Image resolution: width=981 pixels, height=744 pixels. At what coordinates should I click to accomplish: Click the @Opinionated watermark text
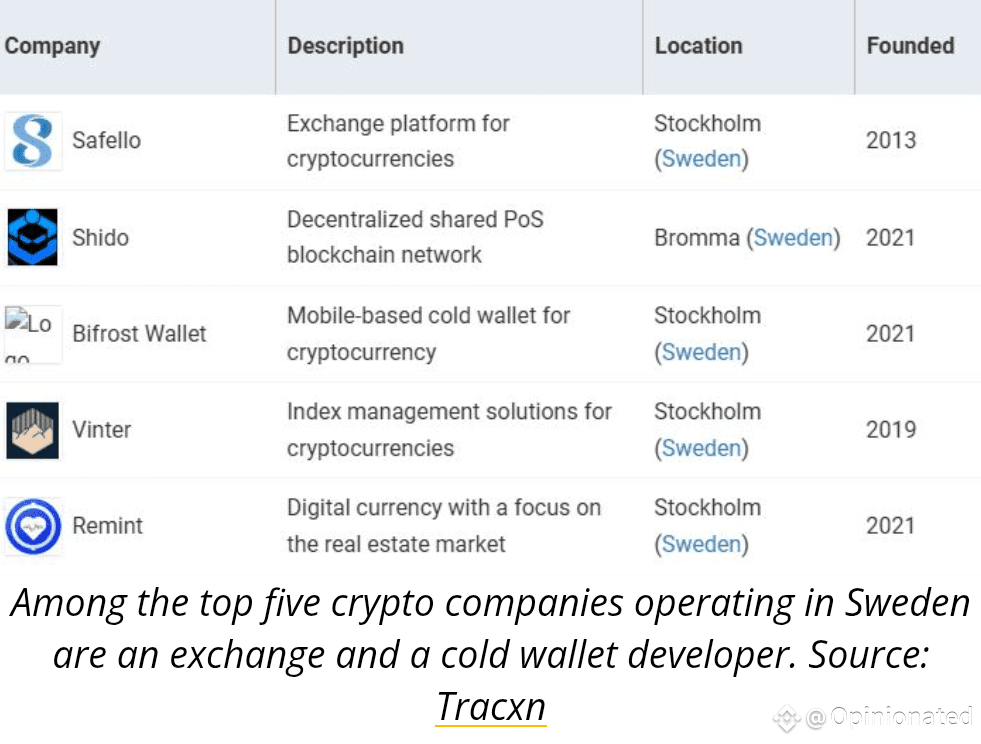point(889,716)
